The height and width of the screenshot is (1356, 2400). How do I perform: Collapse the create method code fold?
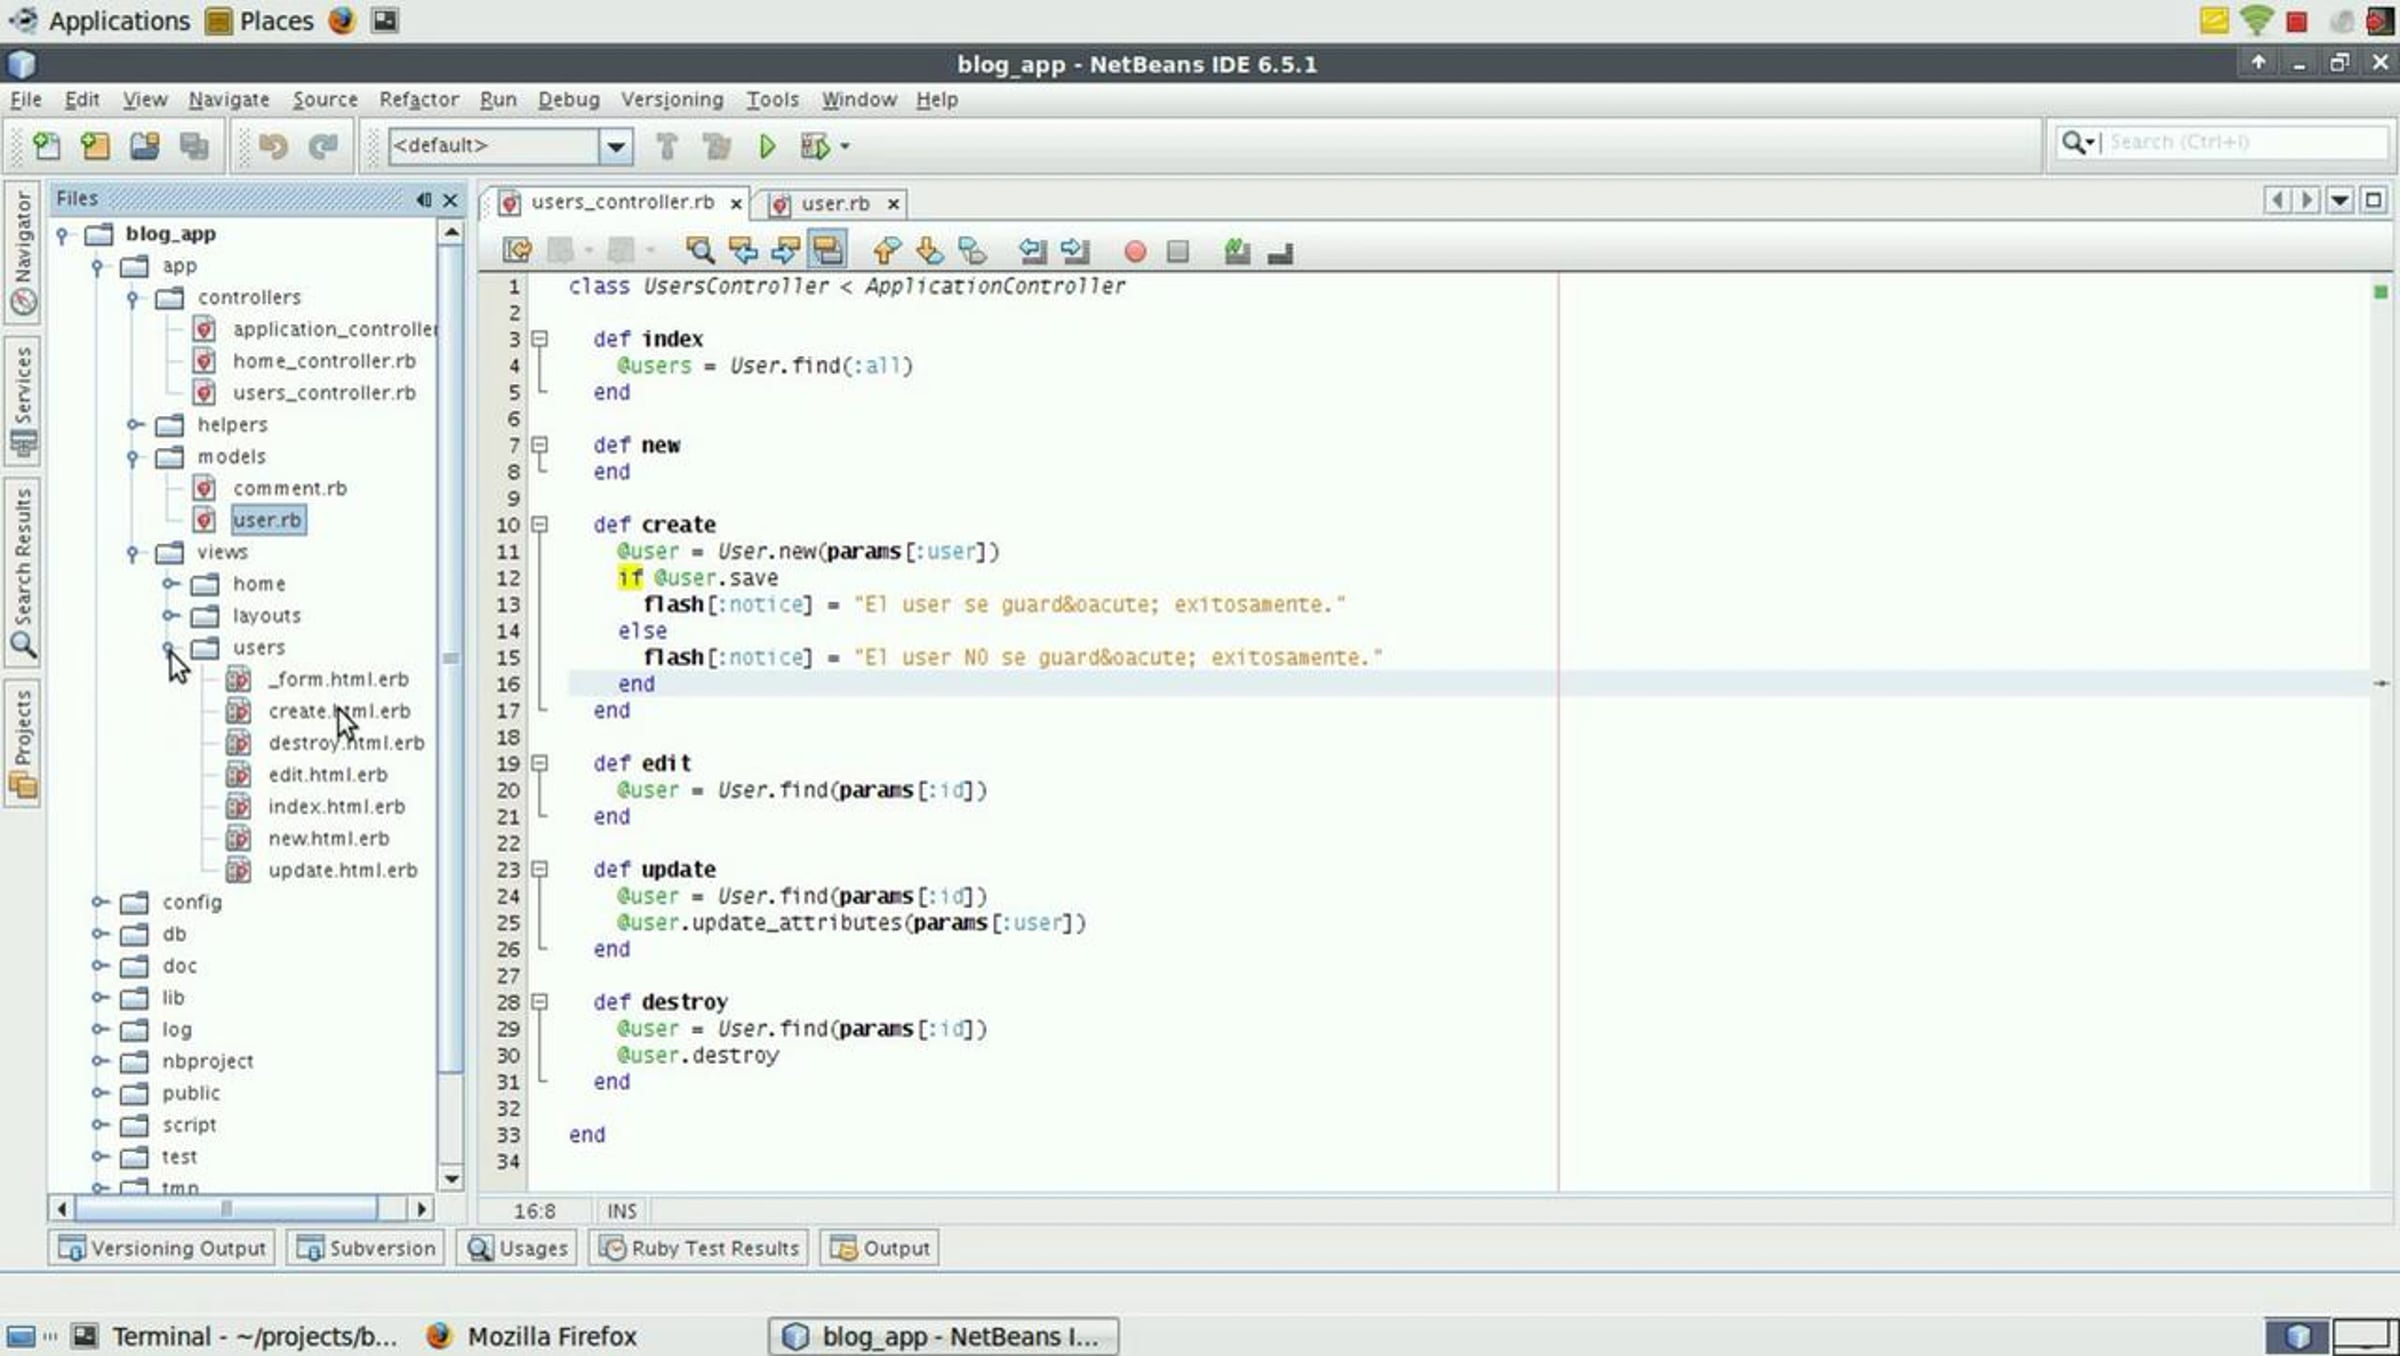click(x=540, y=524)
